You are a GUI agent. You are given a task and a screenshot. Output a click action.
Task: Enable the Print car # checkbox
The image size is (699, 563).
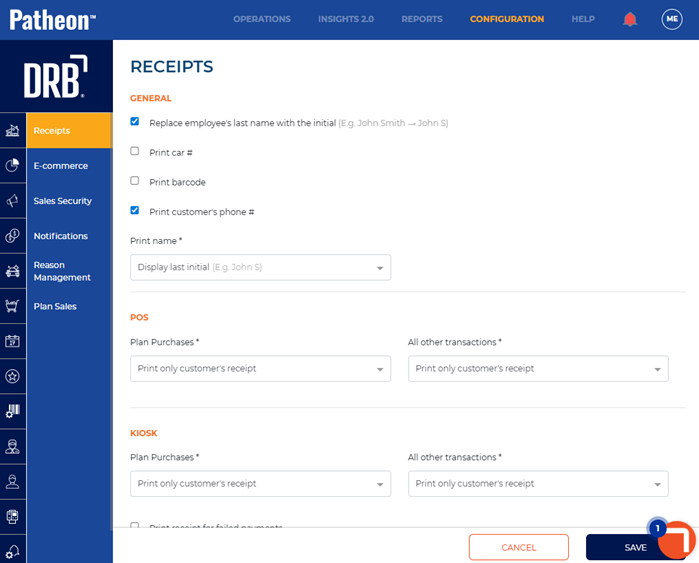[135, 152]
